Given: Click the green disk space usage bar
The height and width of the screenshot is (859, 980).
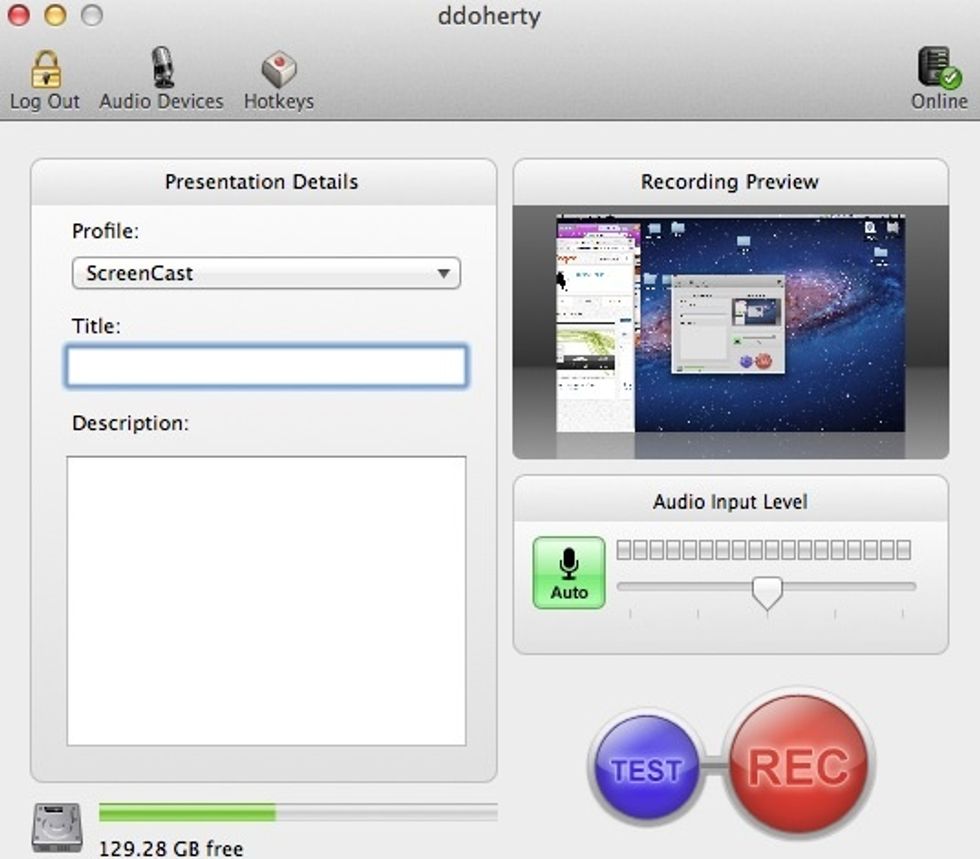Looking at the screenshot, I should point(187,812).
